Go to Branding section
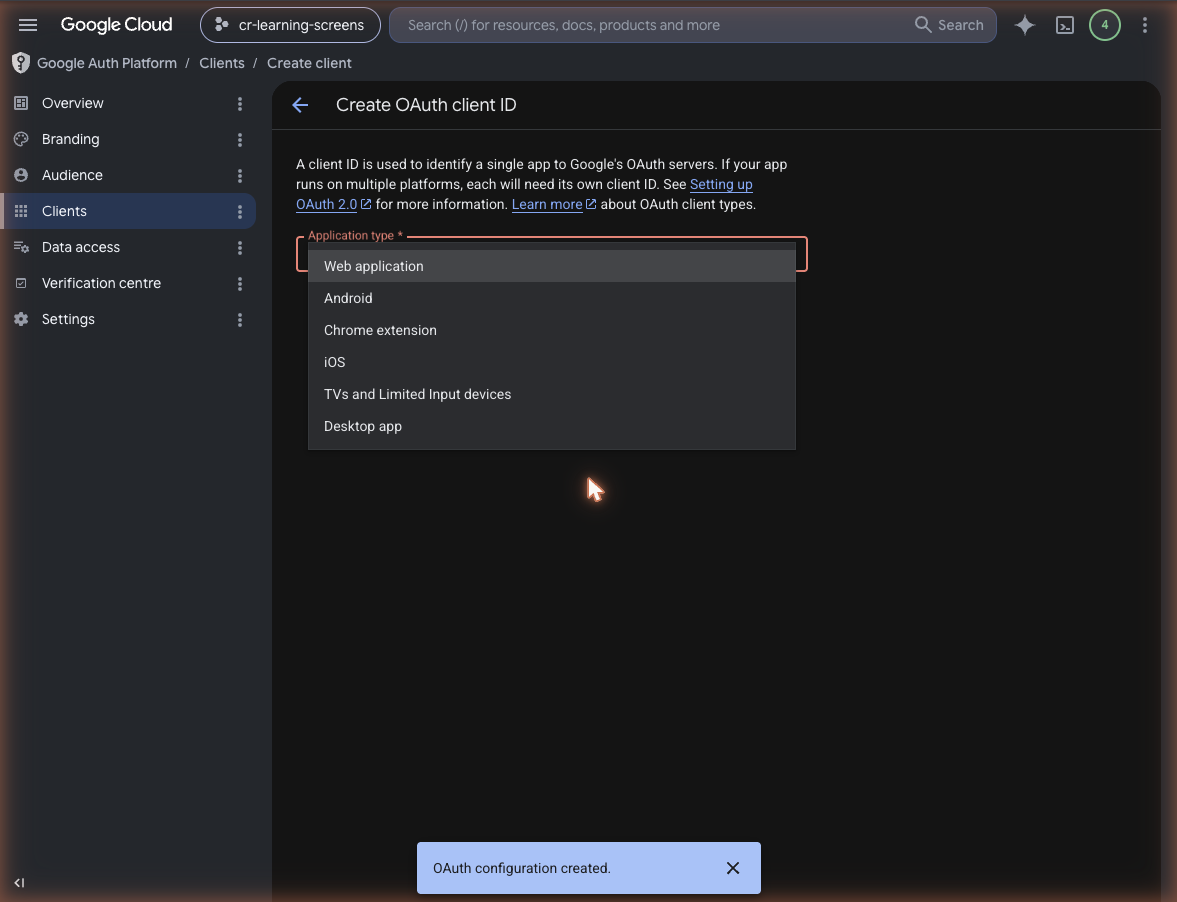The width and height of the screenshot is (1177, 902). (x=71, y=139)
